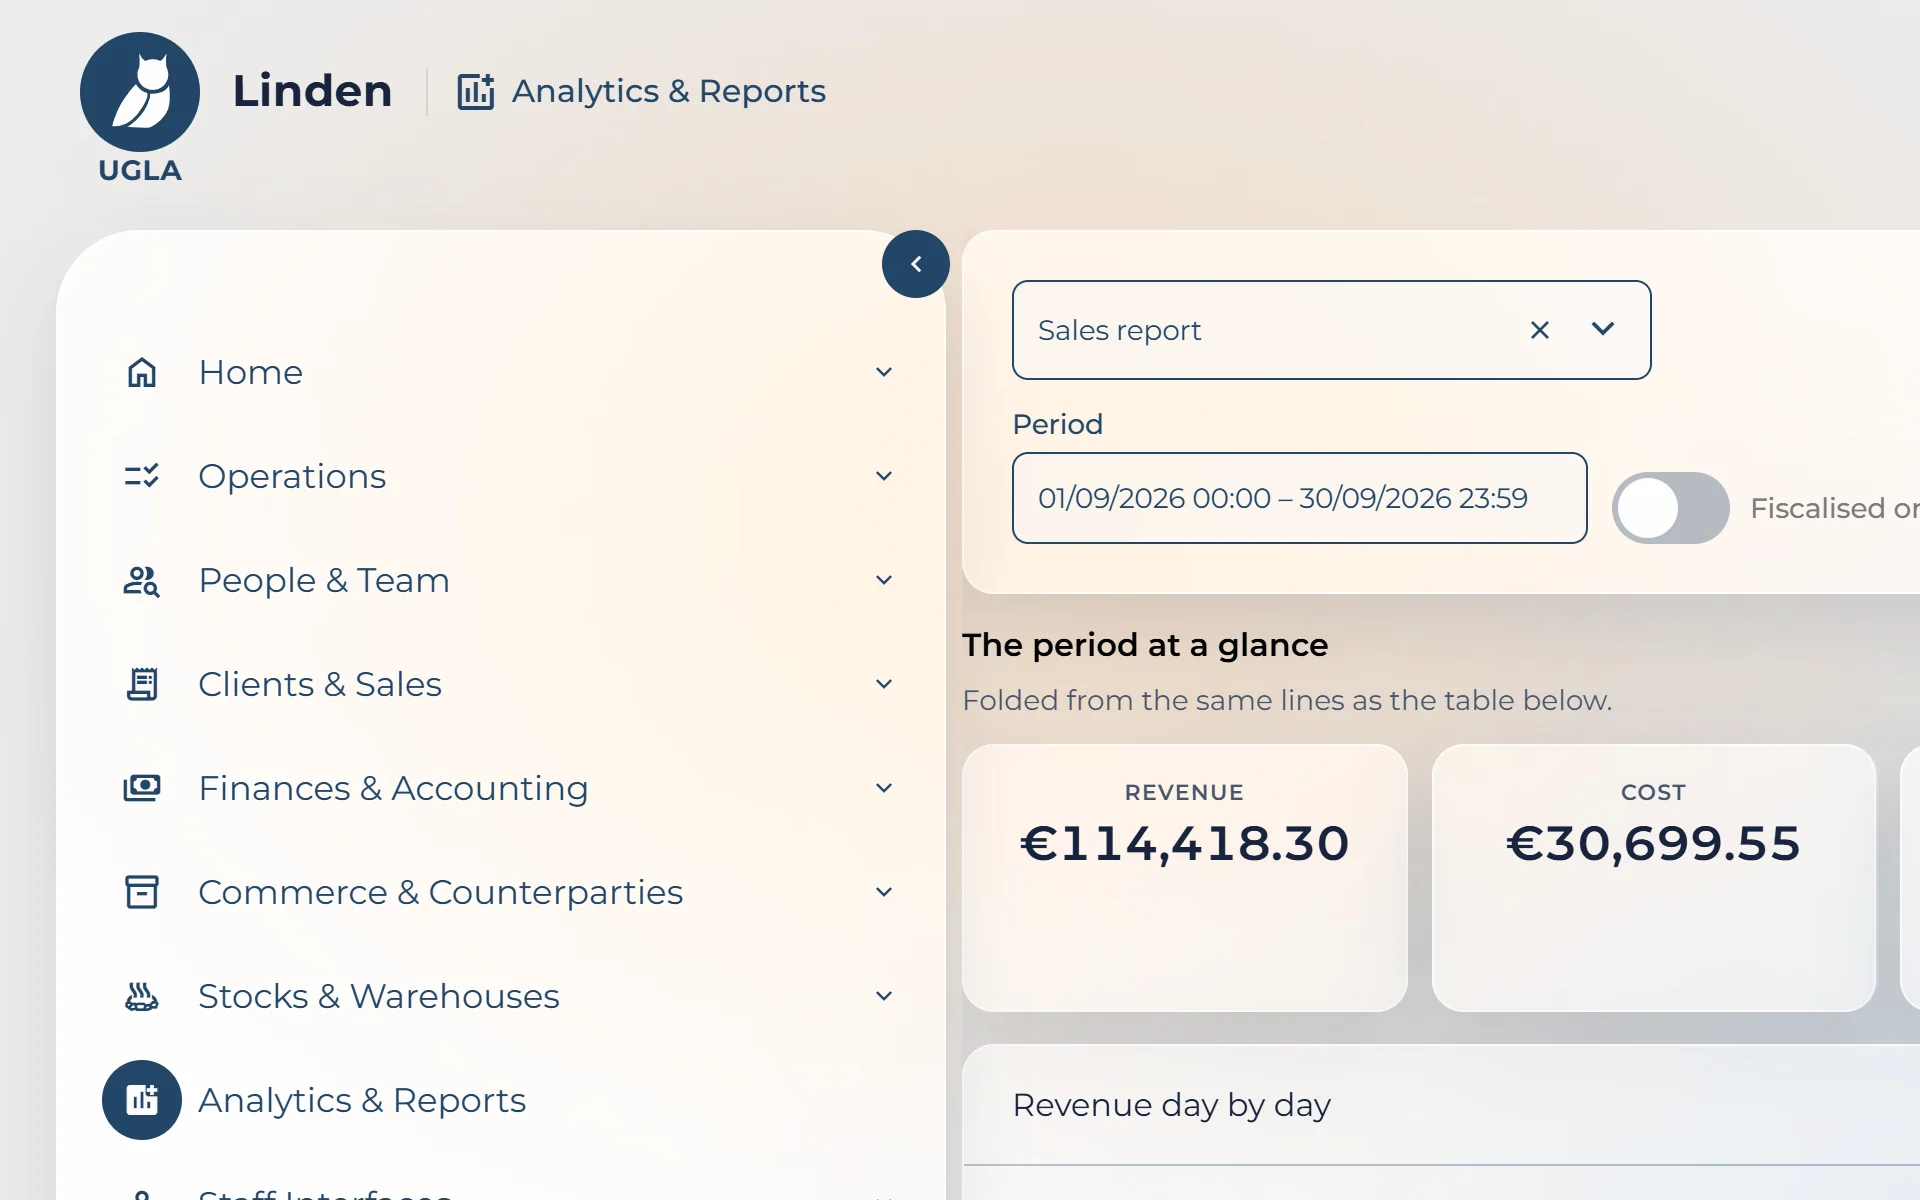Viewport: 1920px width, 1200px height.
Task: Open the Sales report dropdown arrow
Action: pyautogui.click(x=1603, y=329)
